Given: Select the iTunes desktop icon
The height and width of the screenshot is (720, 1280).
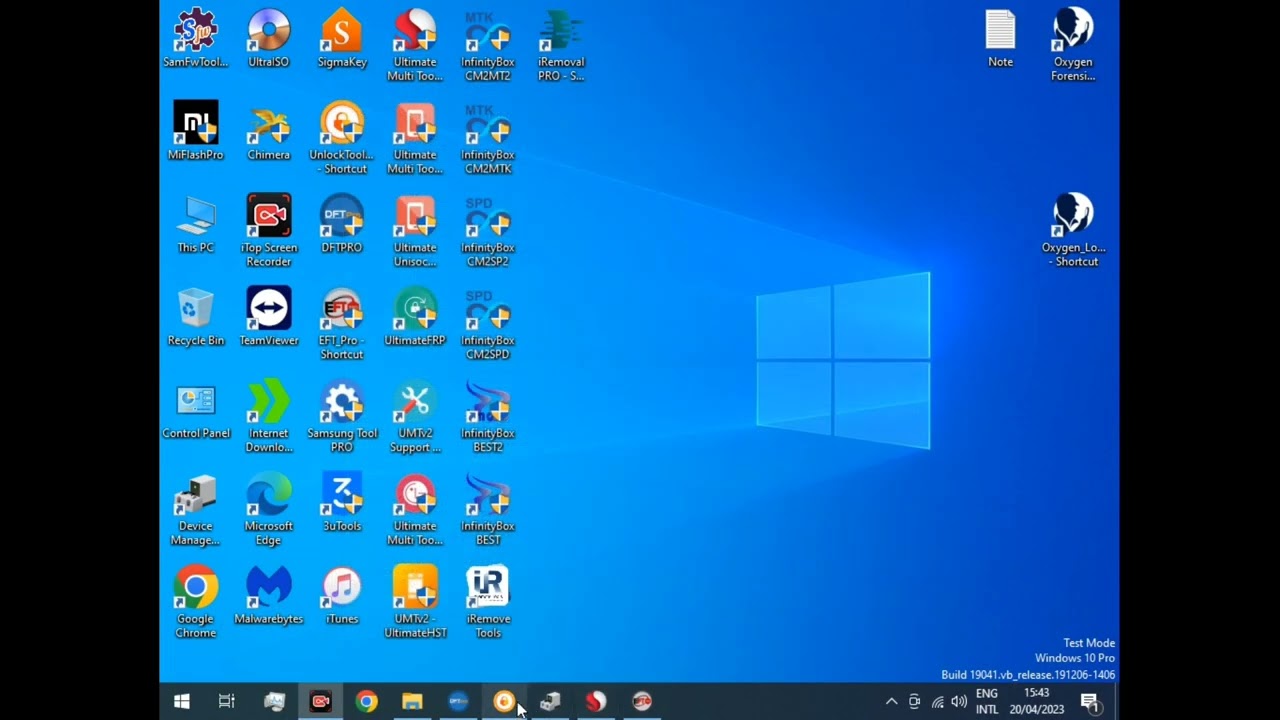Looking at the screenshot, I should [342, 596].
